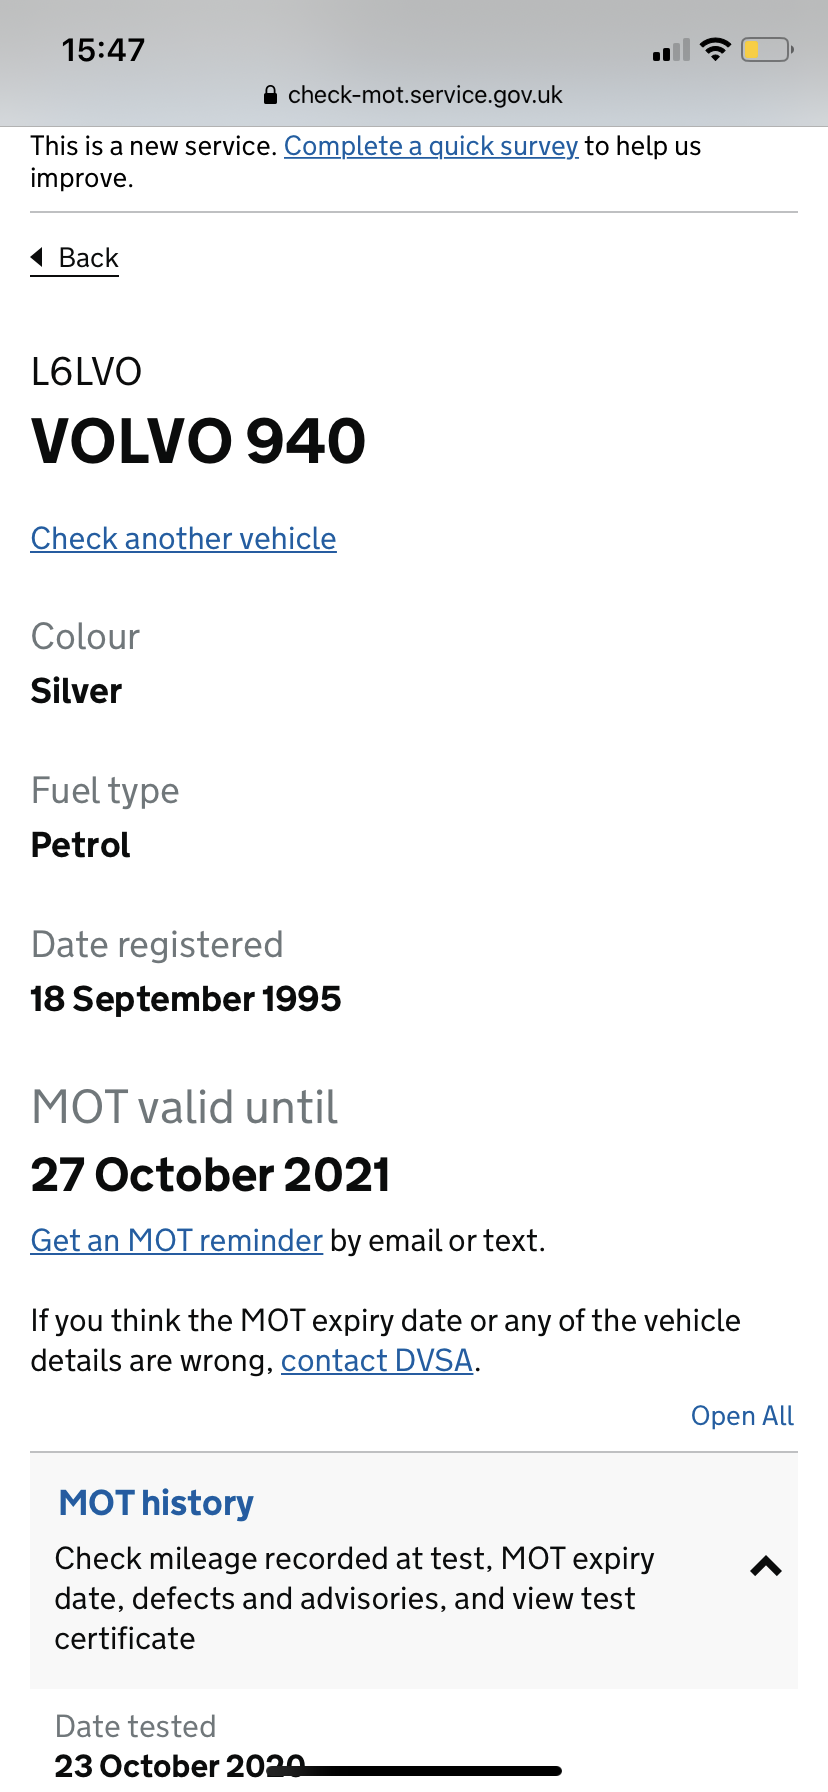Tap the check-mot.service.gov.uk address bar
The width and height of the screenshot is (828, 1792).
pyautogui.click(x=414, y=95)
